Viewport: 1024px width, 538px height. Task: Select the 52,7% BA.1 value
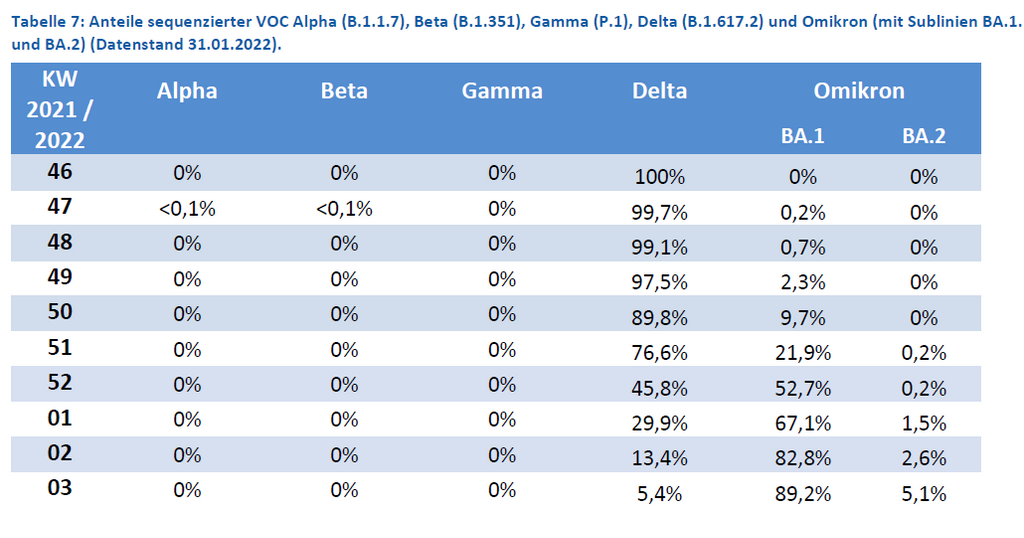803,388
